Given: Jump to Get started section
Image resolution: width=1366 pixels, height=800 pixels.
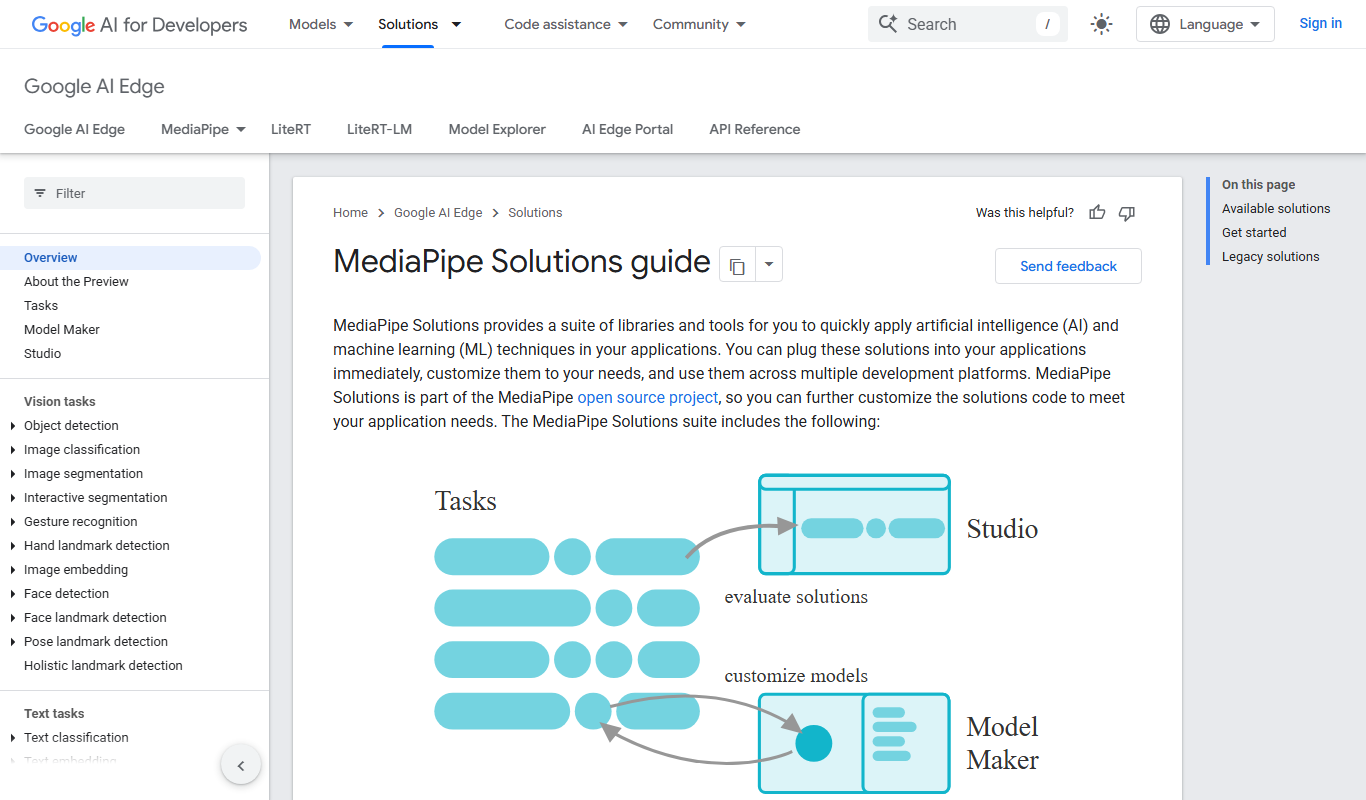Looking at the screenshot, I should (1254, 232).
